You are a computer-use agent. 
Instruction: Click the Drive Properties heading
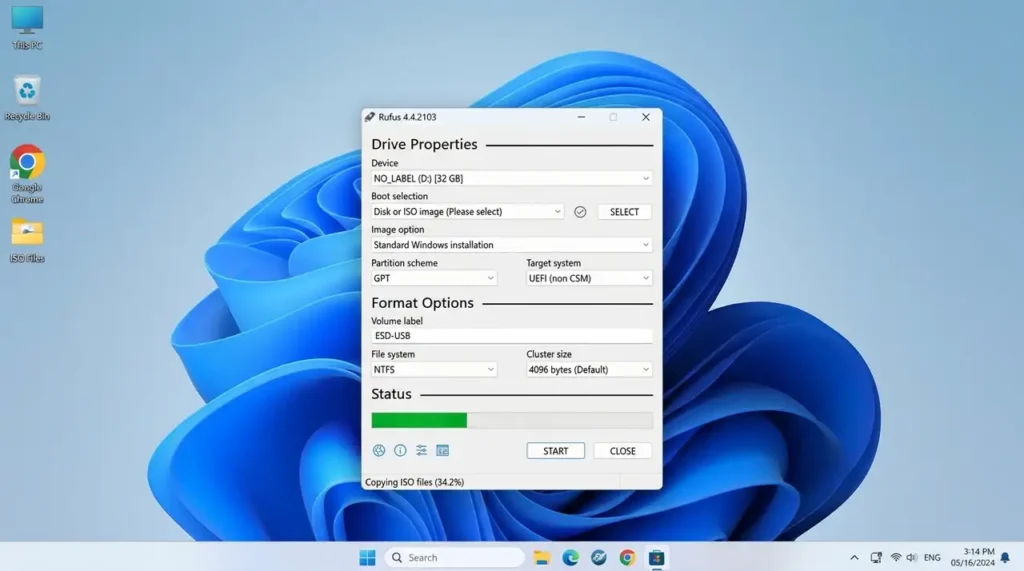click(424, 144)
